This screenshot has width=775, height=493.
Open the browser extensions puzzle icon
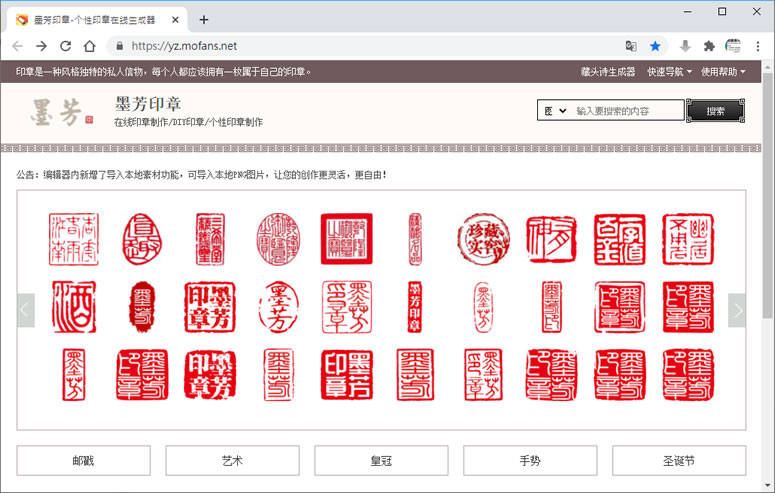(x=709, y=46)
